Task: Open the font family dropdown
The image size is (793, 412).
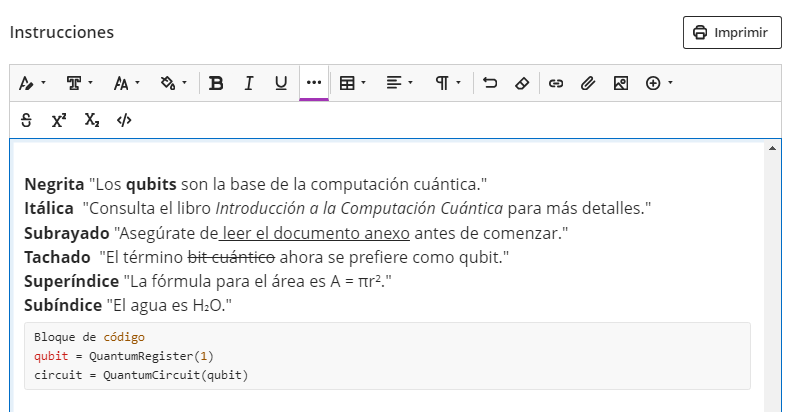Action: 79,83
